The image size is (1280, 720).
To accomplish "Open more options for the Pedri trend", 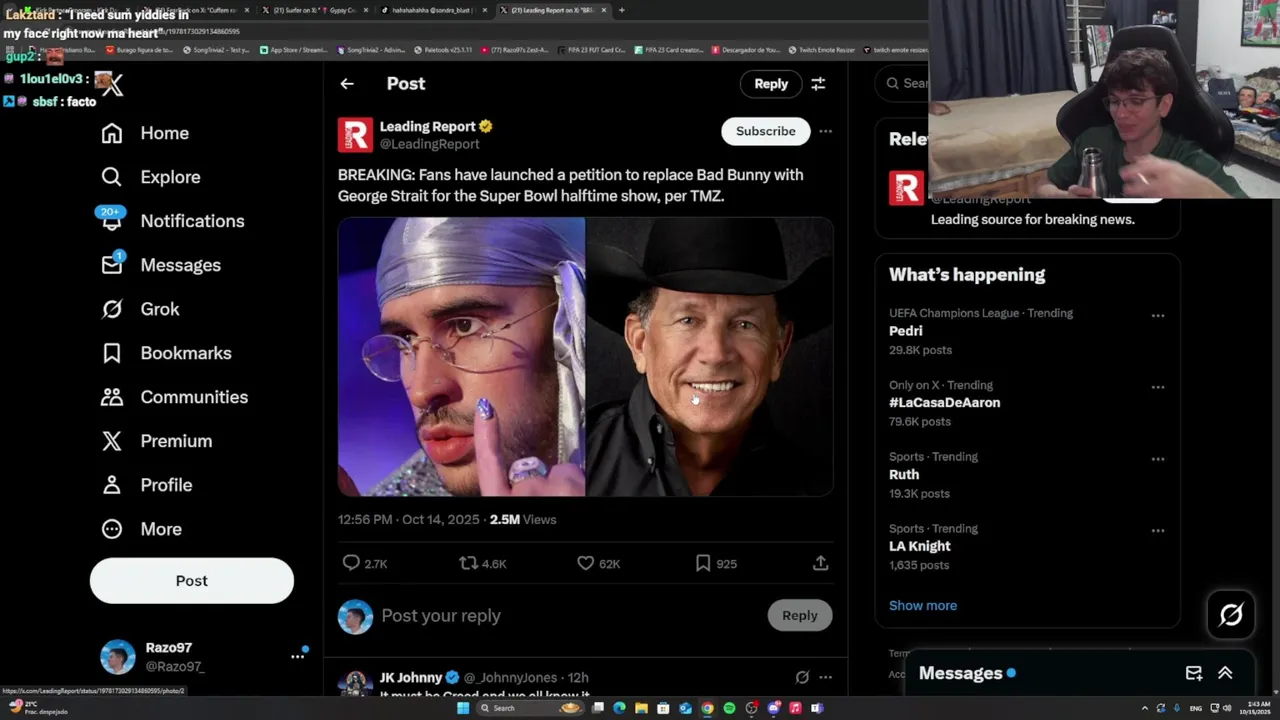I will pyautogui.click(x=1157, y=315).
